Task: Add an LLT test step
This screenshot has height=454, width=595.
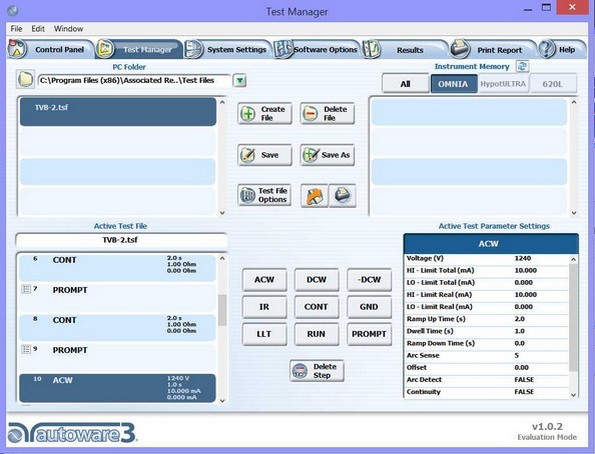Action: [264, 334]
